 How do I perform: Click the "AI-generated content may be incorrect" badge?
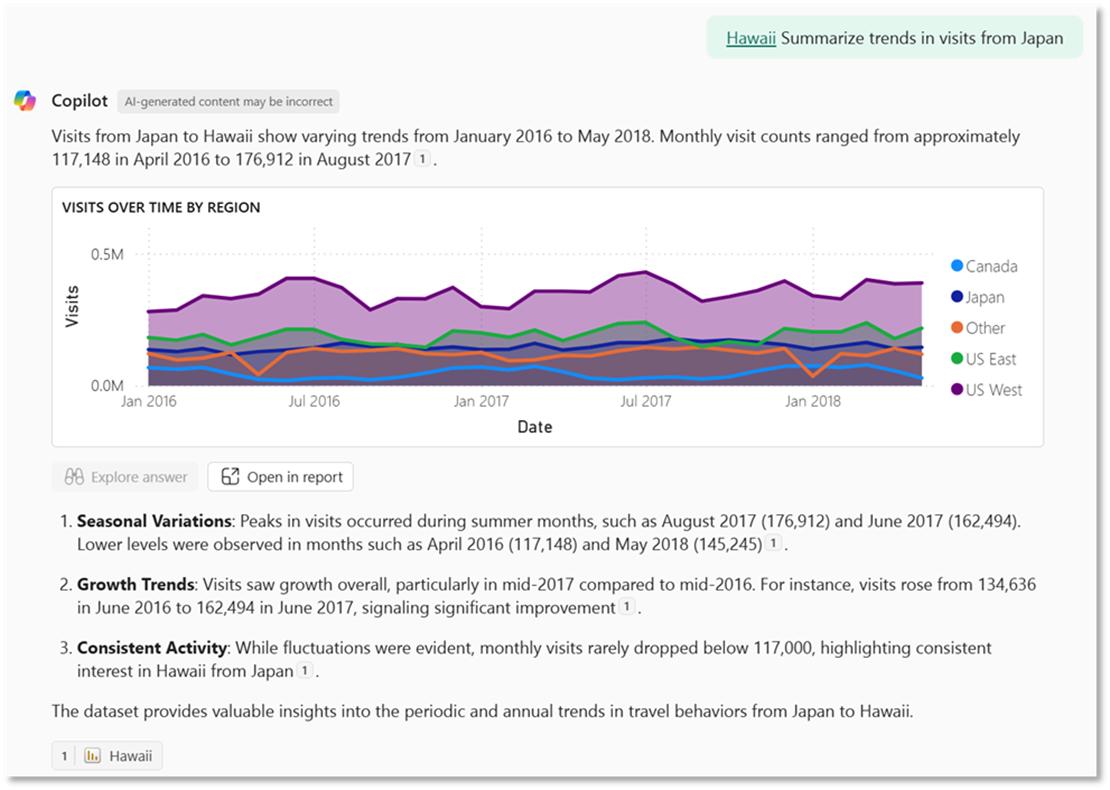[x=229, y=102]
